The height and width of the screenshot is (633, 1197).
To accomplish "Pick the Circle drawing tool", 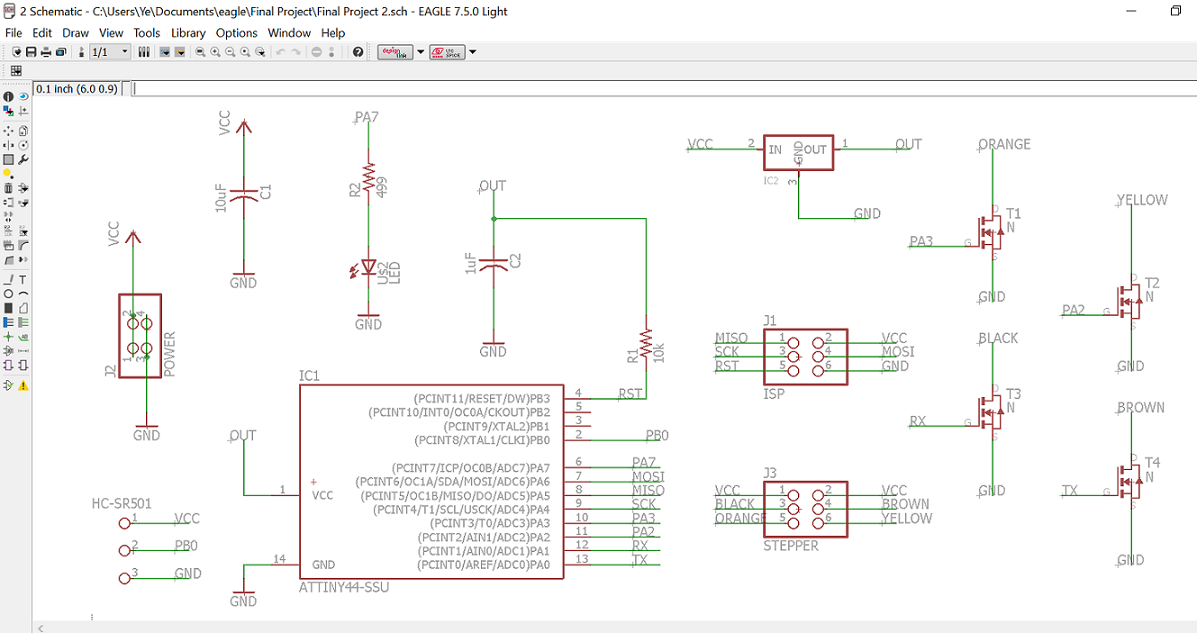I will click(8, 294).
